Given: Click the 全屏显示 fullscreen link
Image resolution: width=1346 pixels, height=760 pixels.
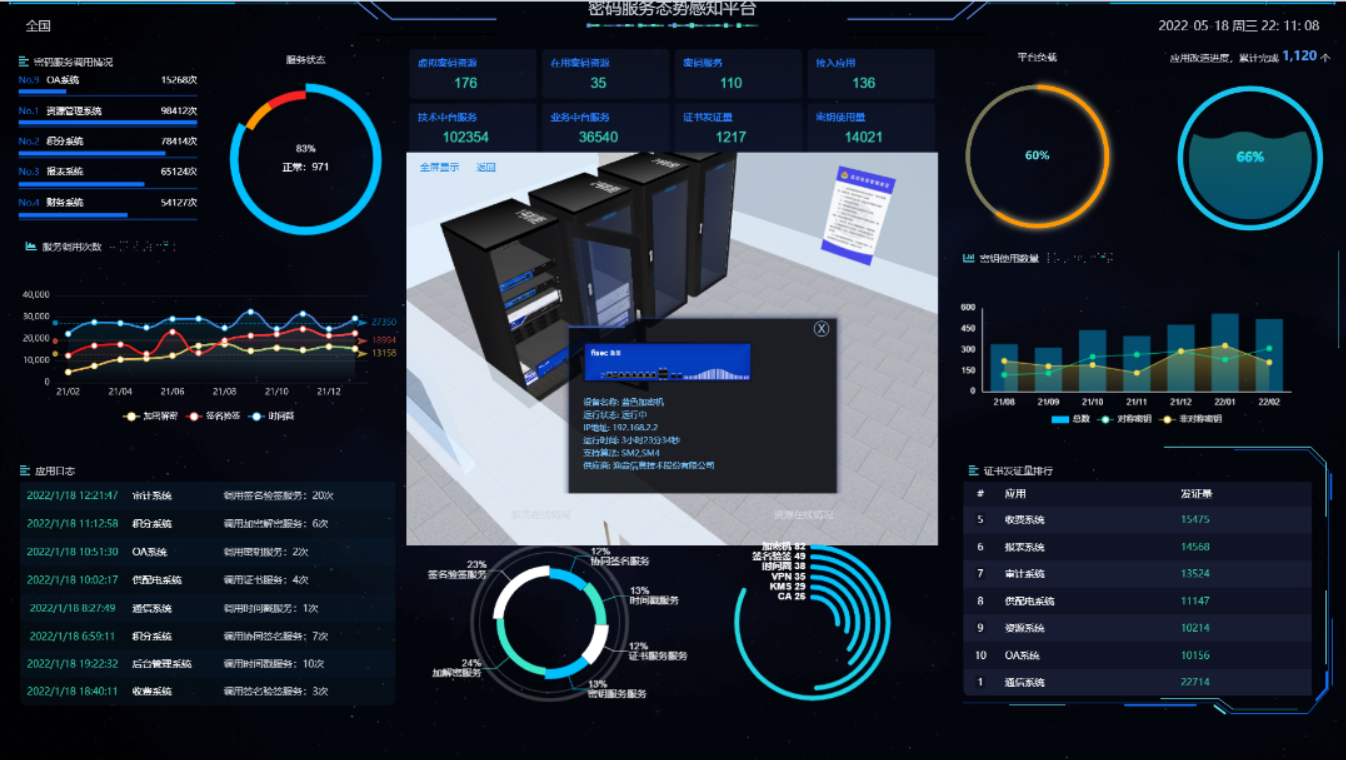Looking at the screenshot, I should pyautogui.click(x=439, y=167).
